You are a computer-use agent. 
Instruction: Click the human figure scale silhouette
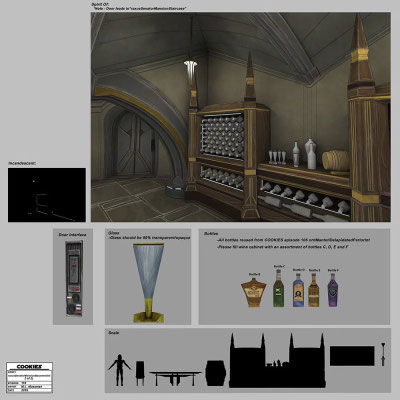click(119, 370)
